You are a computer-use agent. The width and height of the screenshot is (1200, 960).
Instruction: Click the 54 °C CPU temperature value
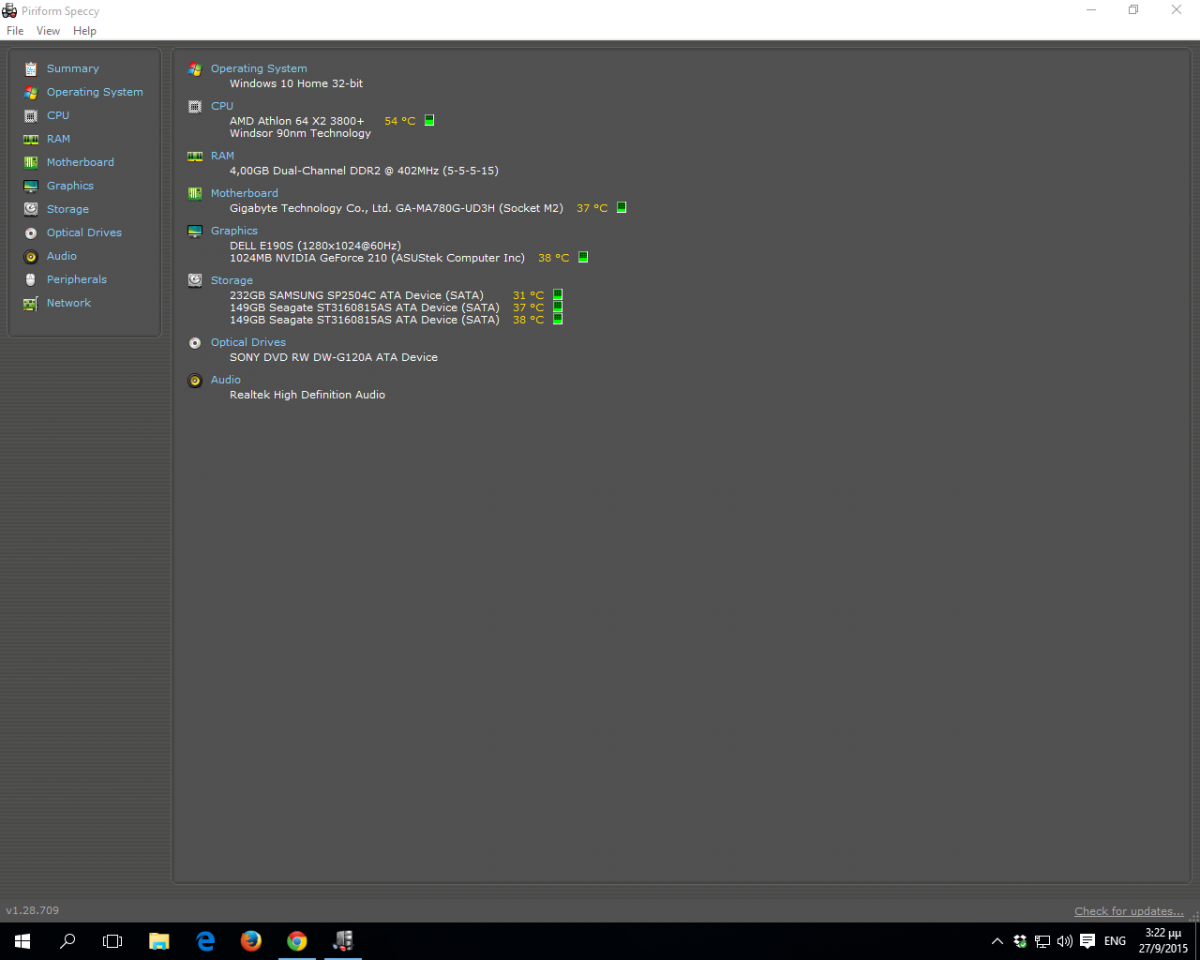coord(400,121)
